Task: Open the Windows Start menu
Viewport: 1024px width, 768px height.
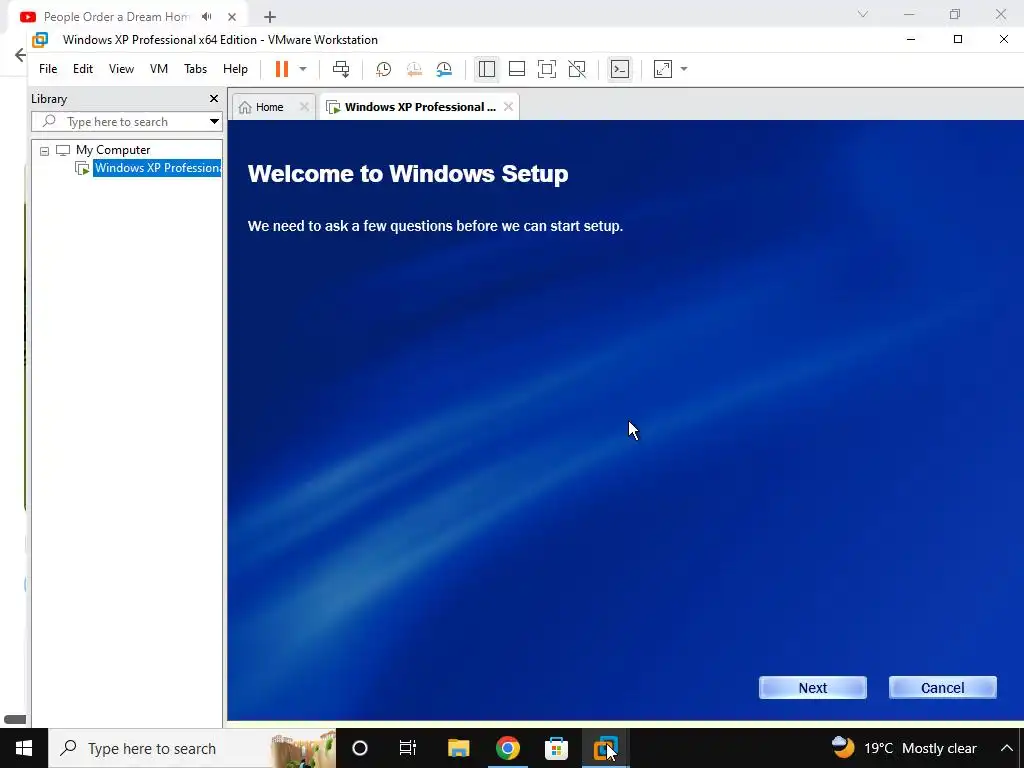Action: click(x=24, y=748)
